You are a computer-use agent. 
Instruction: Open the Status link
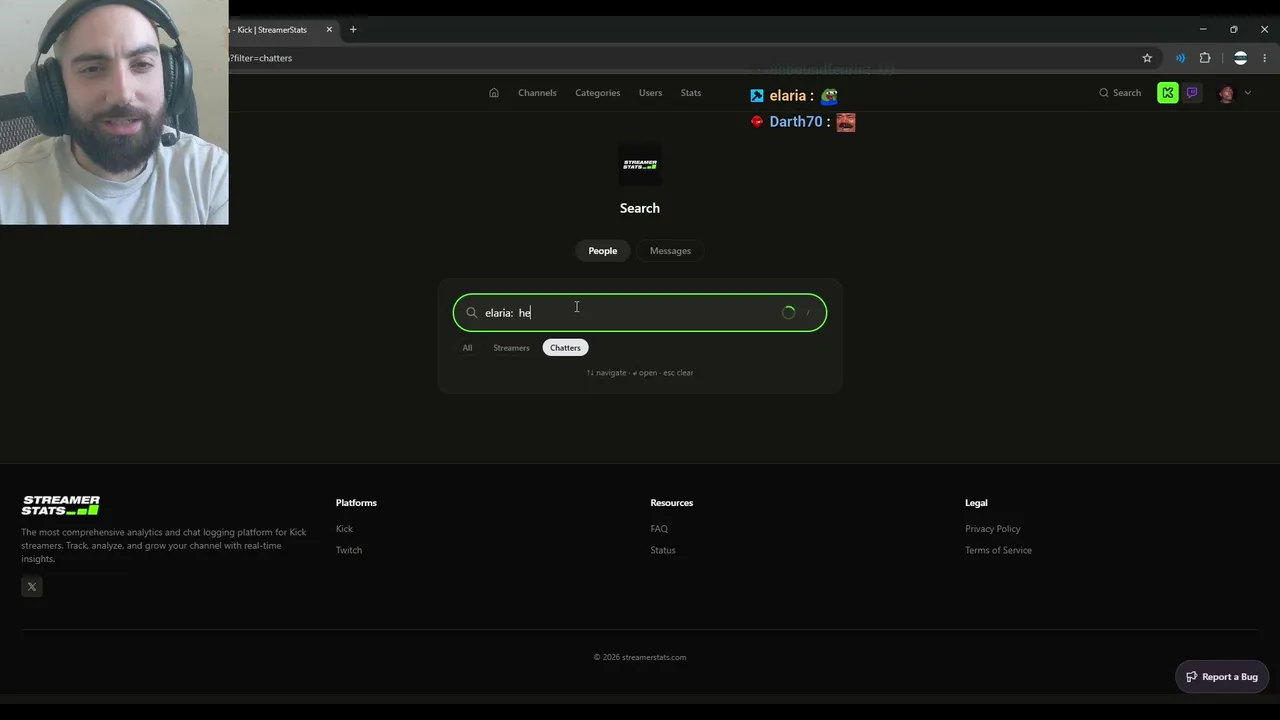[663, 550]
